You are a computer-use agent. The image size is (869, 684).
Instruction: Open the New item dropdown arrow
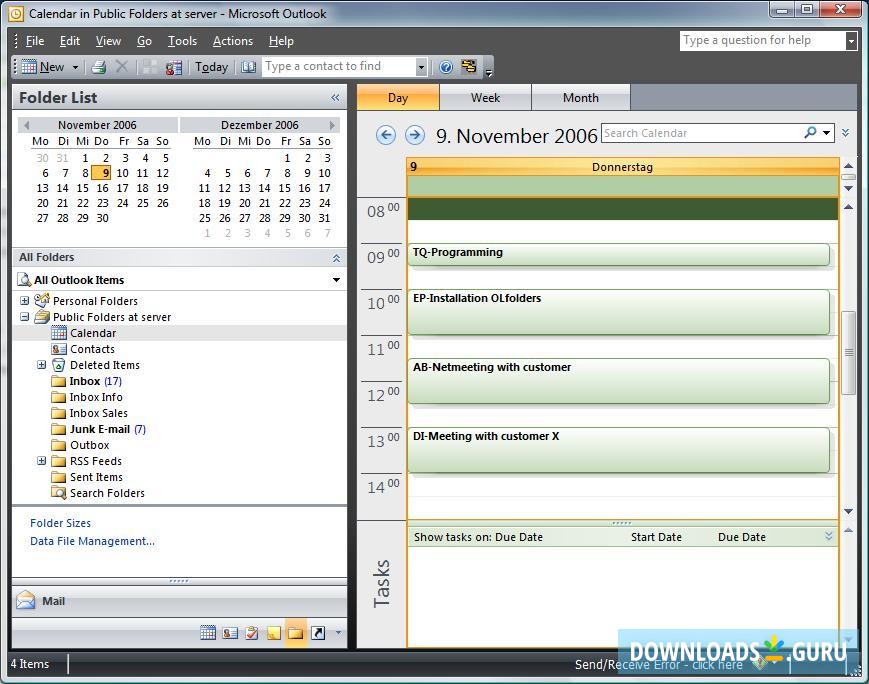[x=75, y=68]
